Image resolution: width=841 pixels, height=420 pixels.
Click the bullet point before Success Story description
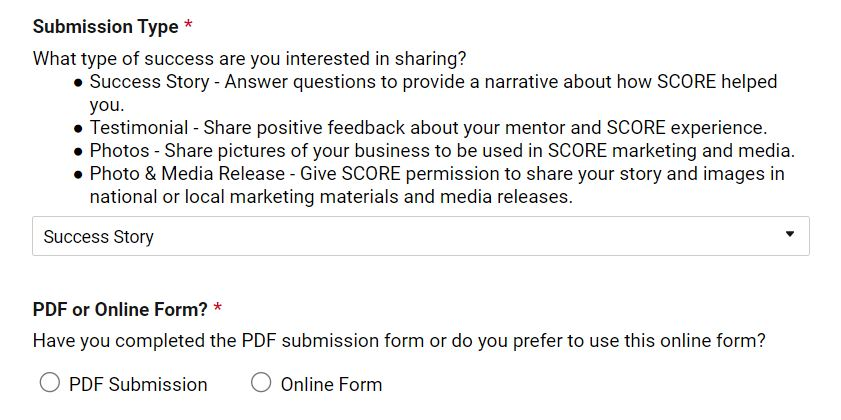[x=78, y=83]
